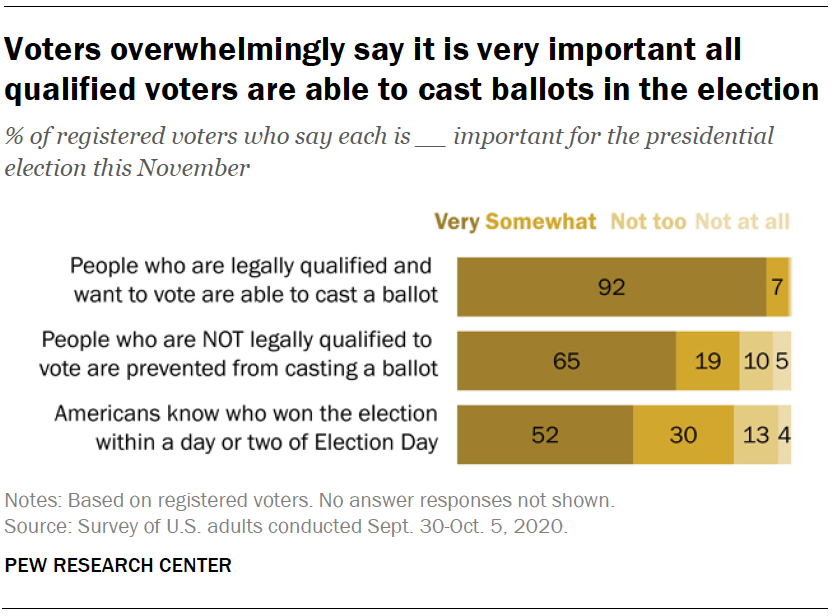The image size is (834, 616).
Task: Click the 30 percent bar segment
Action: [683, 435]
